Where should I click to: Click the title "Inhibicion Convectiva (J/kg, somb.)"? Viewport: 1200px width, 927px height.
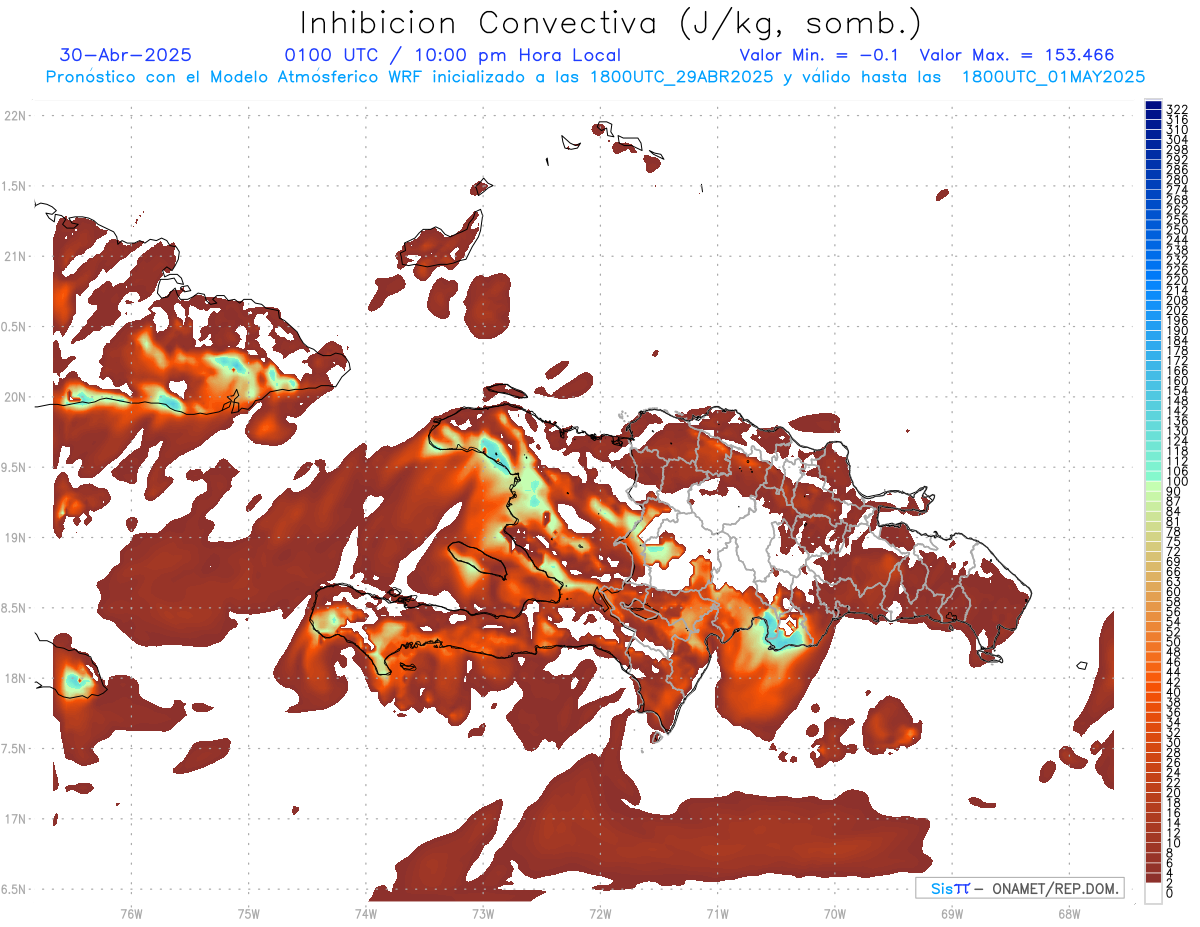(610, 23)
